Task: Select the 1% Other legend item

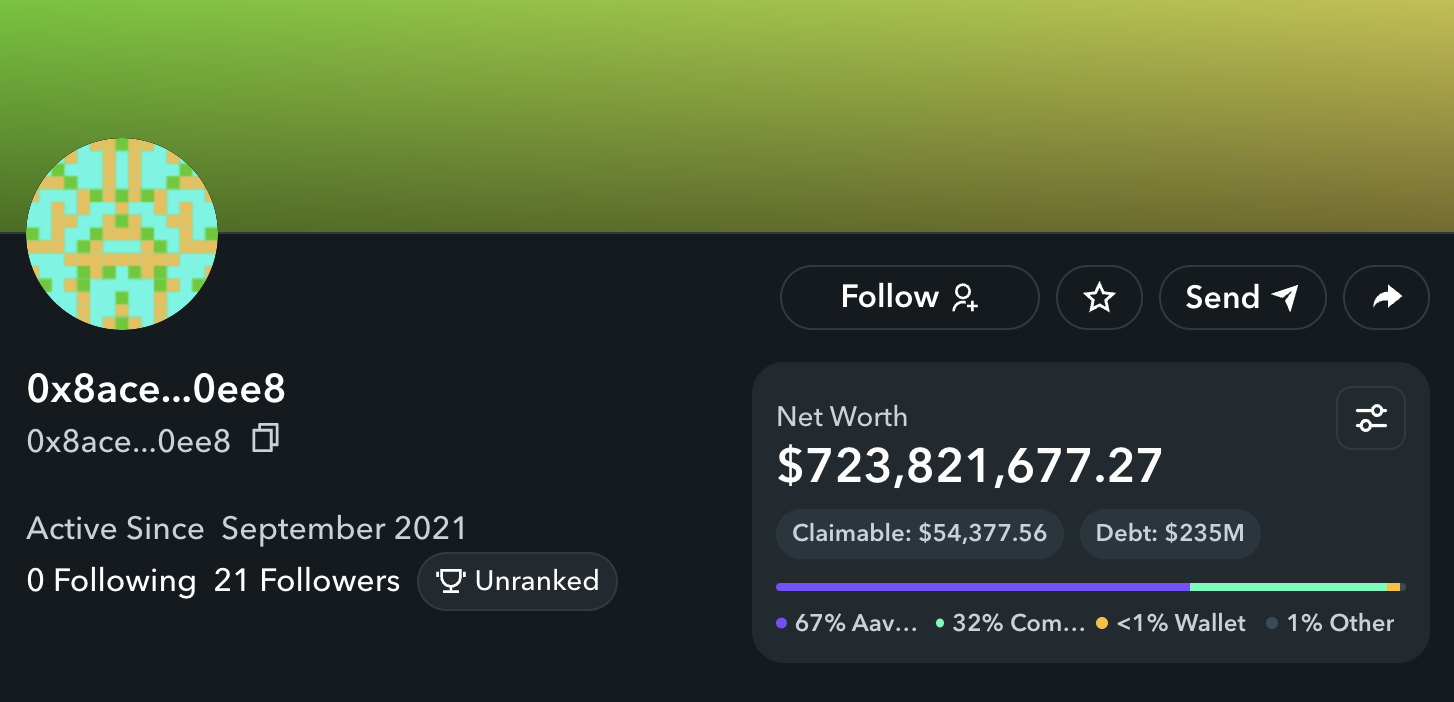Action: pos(1331,624)
